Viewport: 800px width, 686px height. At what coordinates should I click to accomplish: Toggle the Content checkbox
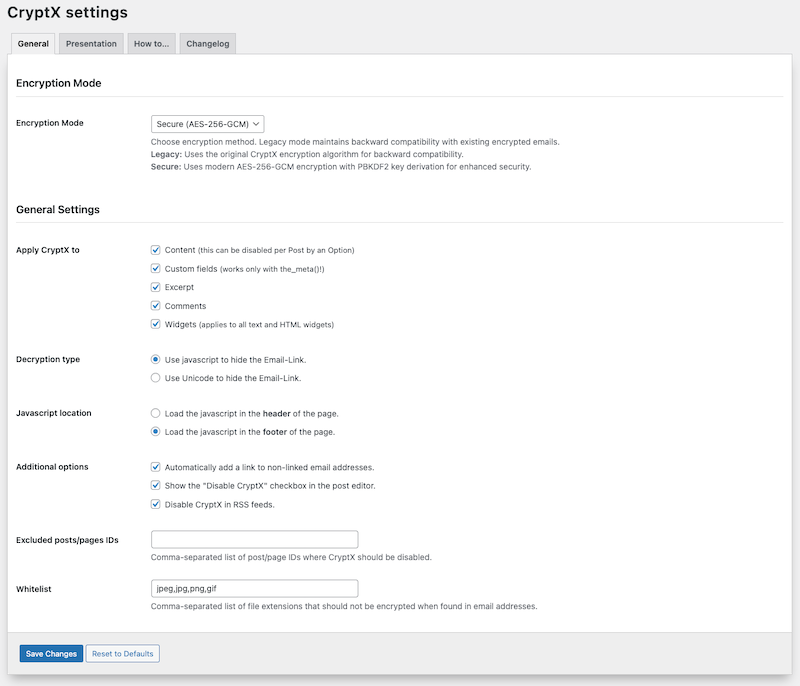(156, 250)
